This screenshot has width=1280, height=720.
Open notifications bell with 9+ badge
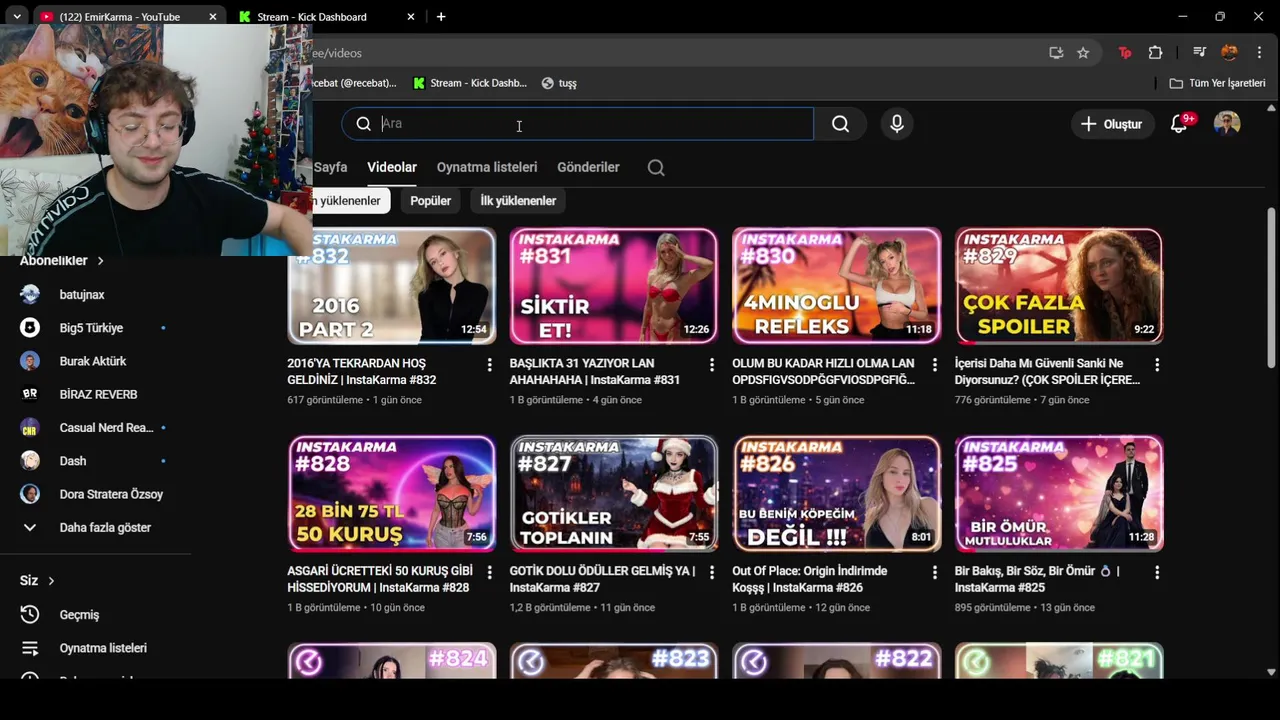(x=1180, y=124)
